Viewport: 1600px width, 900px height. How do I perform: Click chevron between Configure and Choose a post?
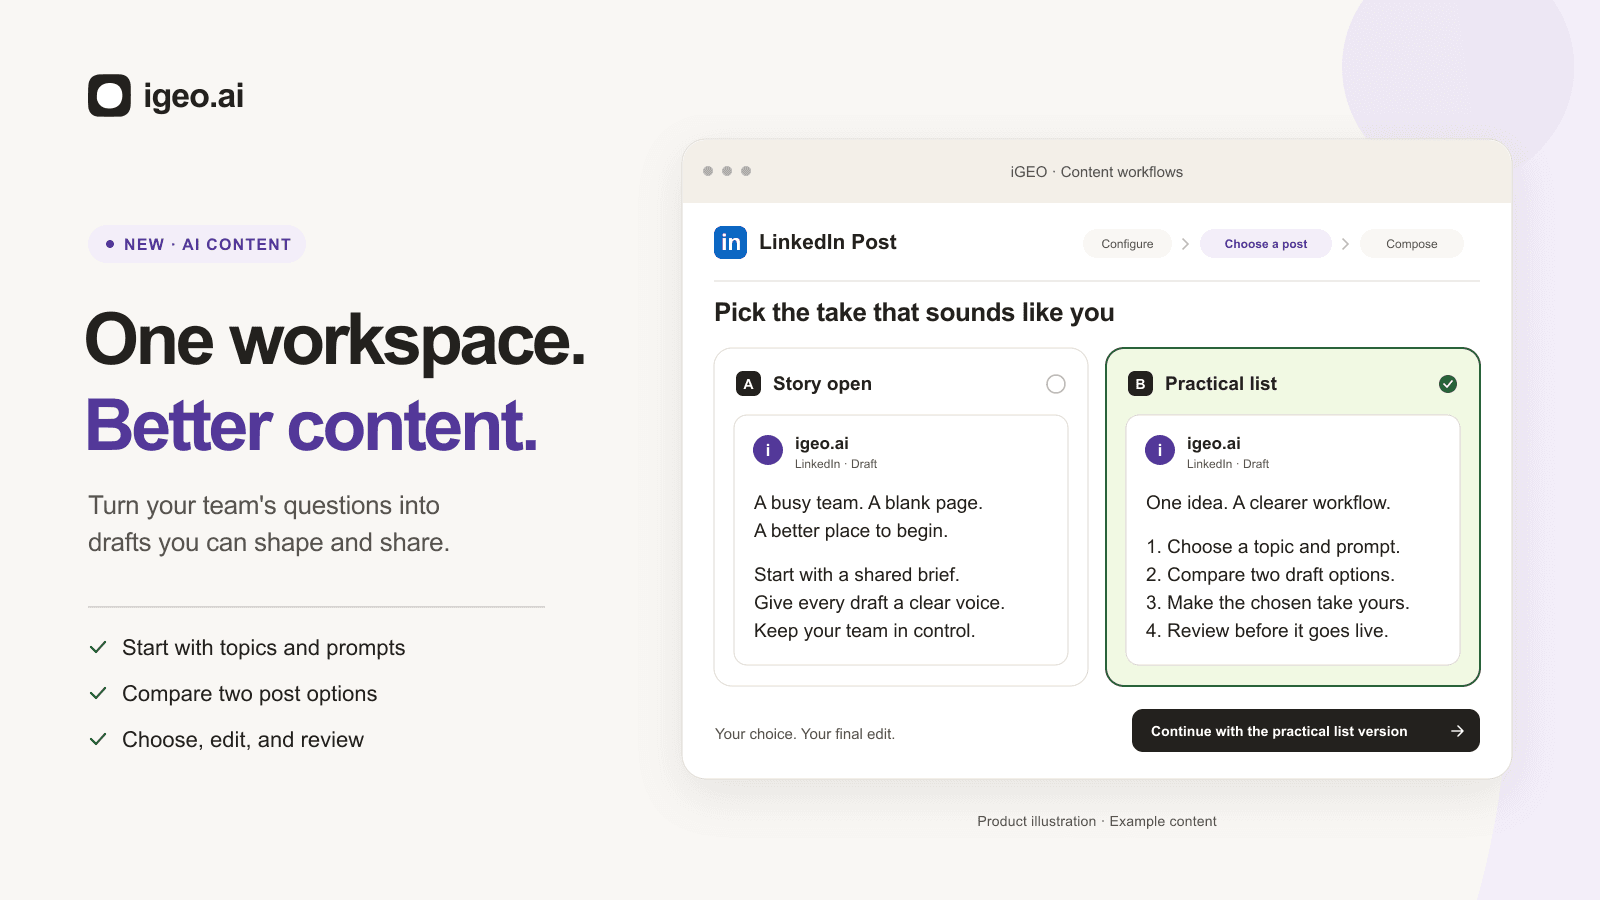tap(1185, 244)
